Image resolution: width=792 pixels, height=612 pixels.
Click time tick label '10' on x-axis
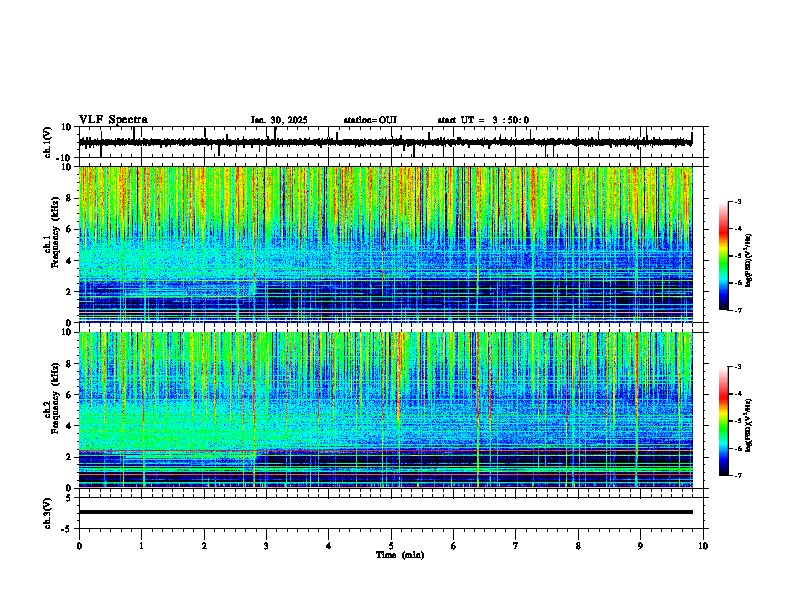click(x=703, y=546)
